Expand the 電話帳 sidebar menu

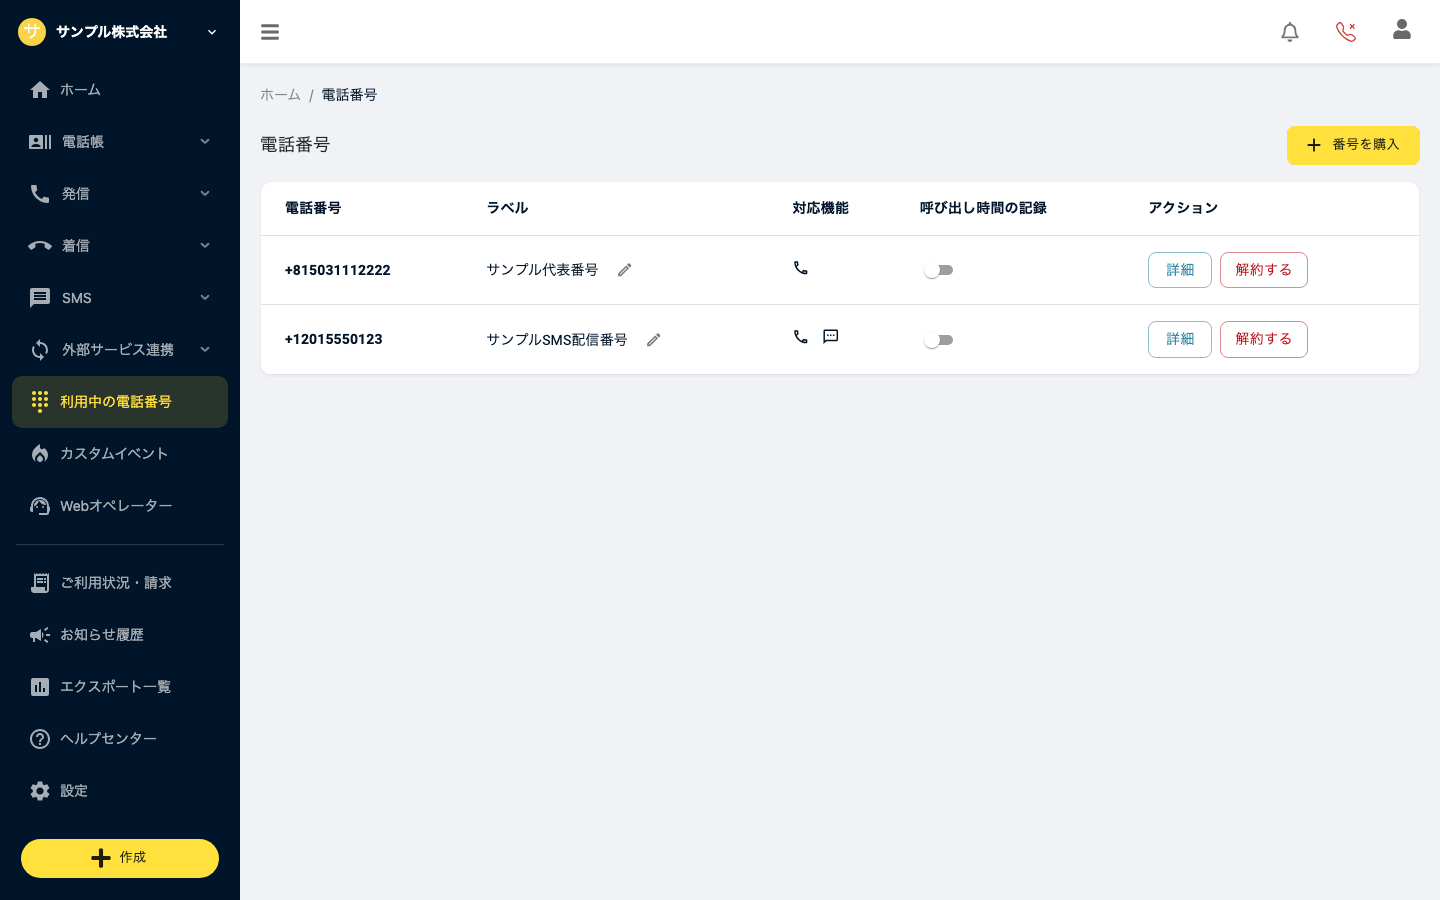click(120, 142)
